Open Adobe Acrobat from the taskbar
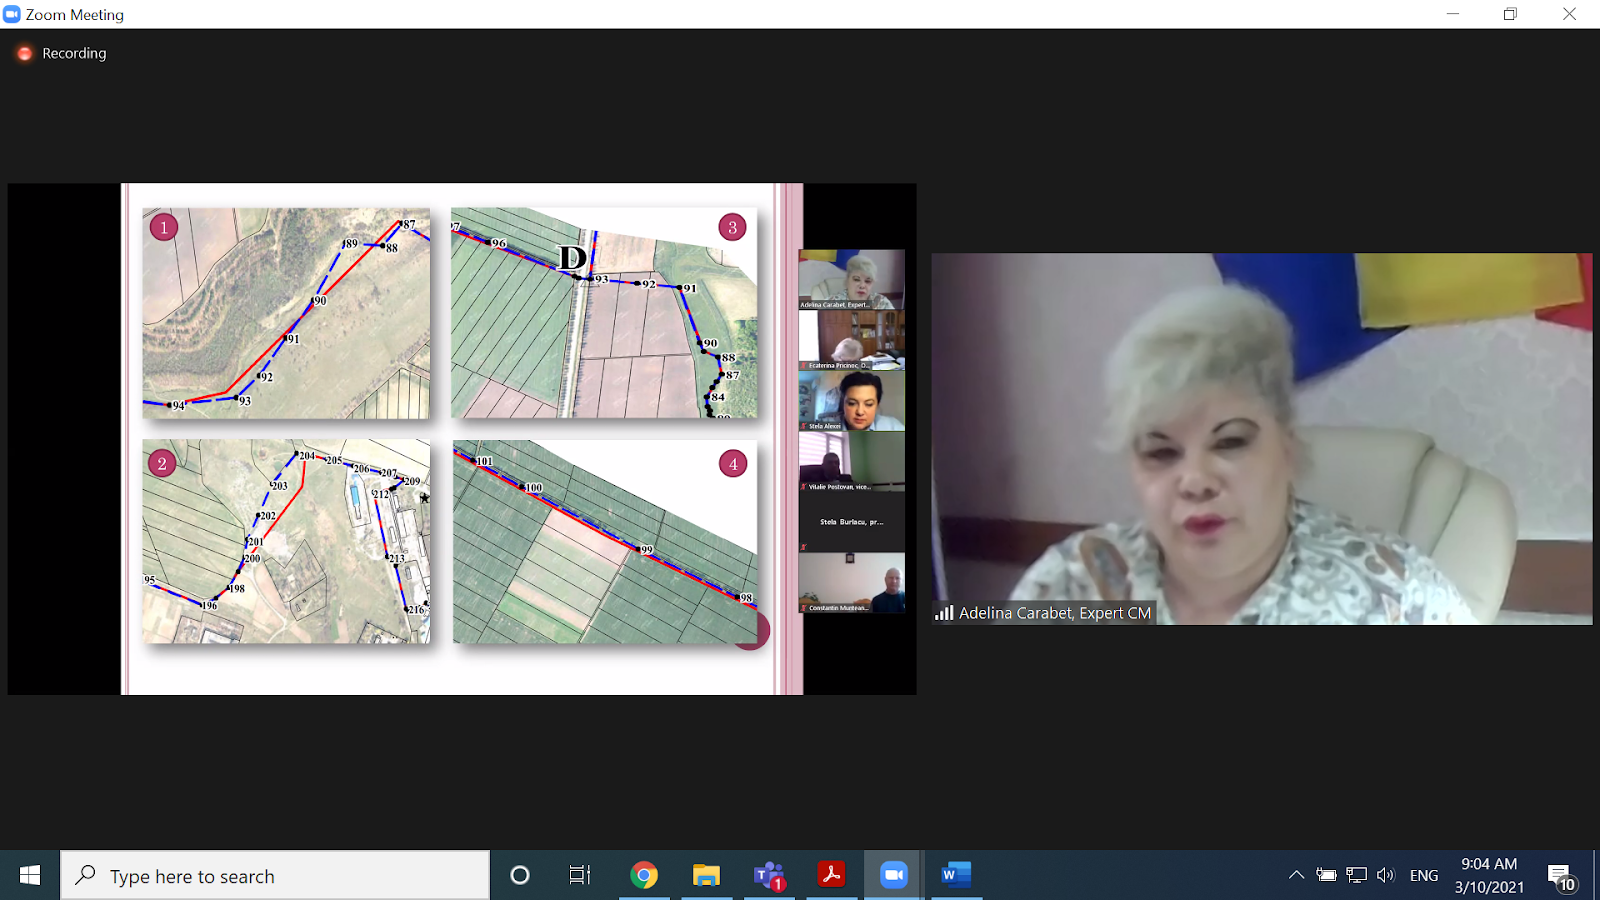This screenshot has height=900, width=1600. tap(831, 876)
